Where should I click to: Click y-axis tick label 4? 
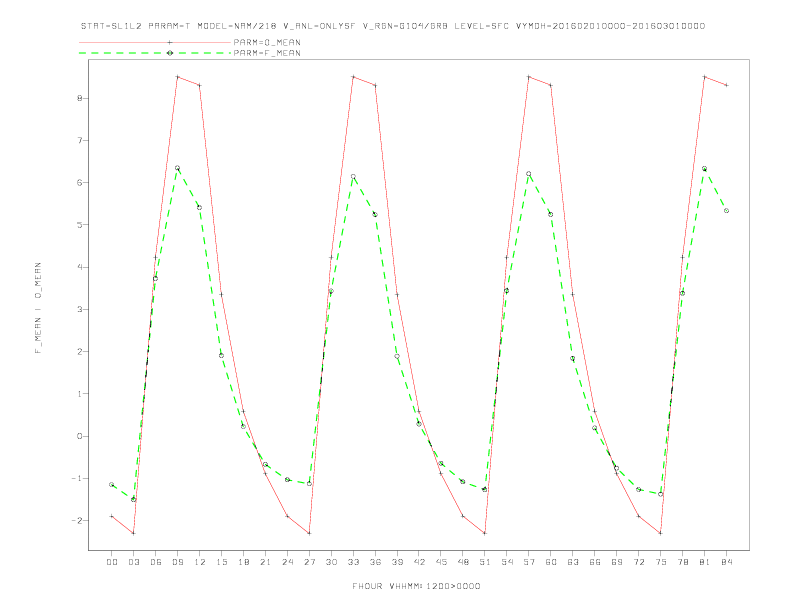(79, 267)
